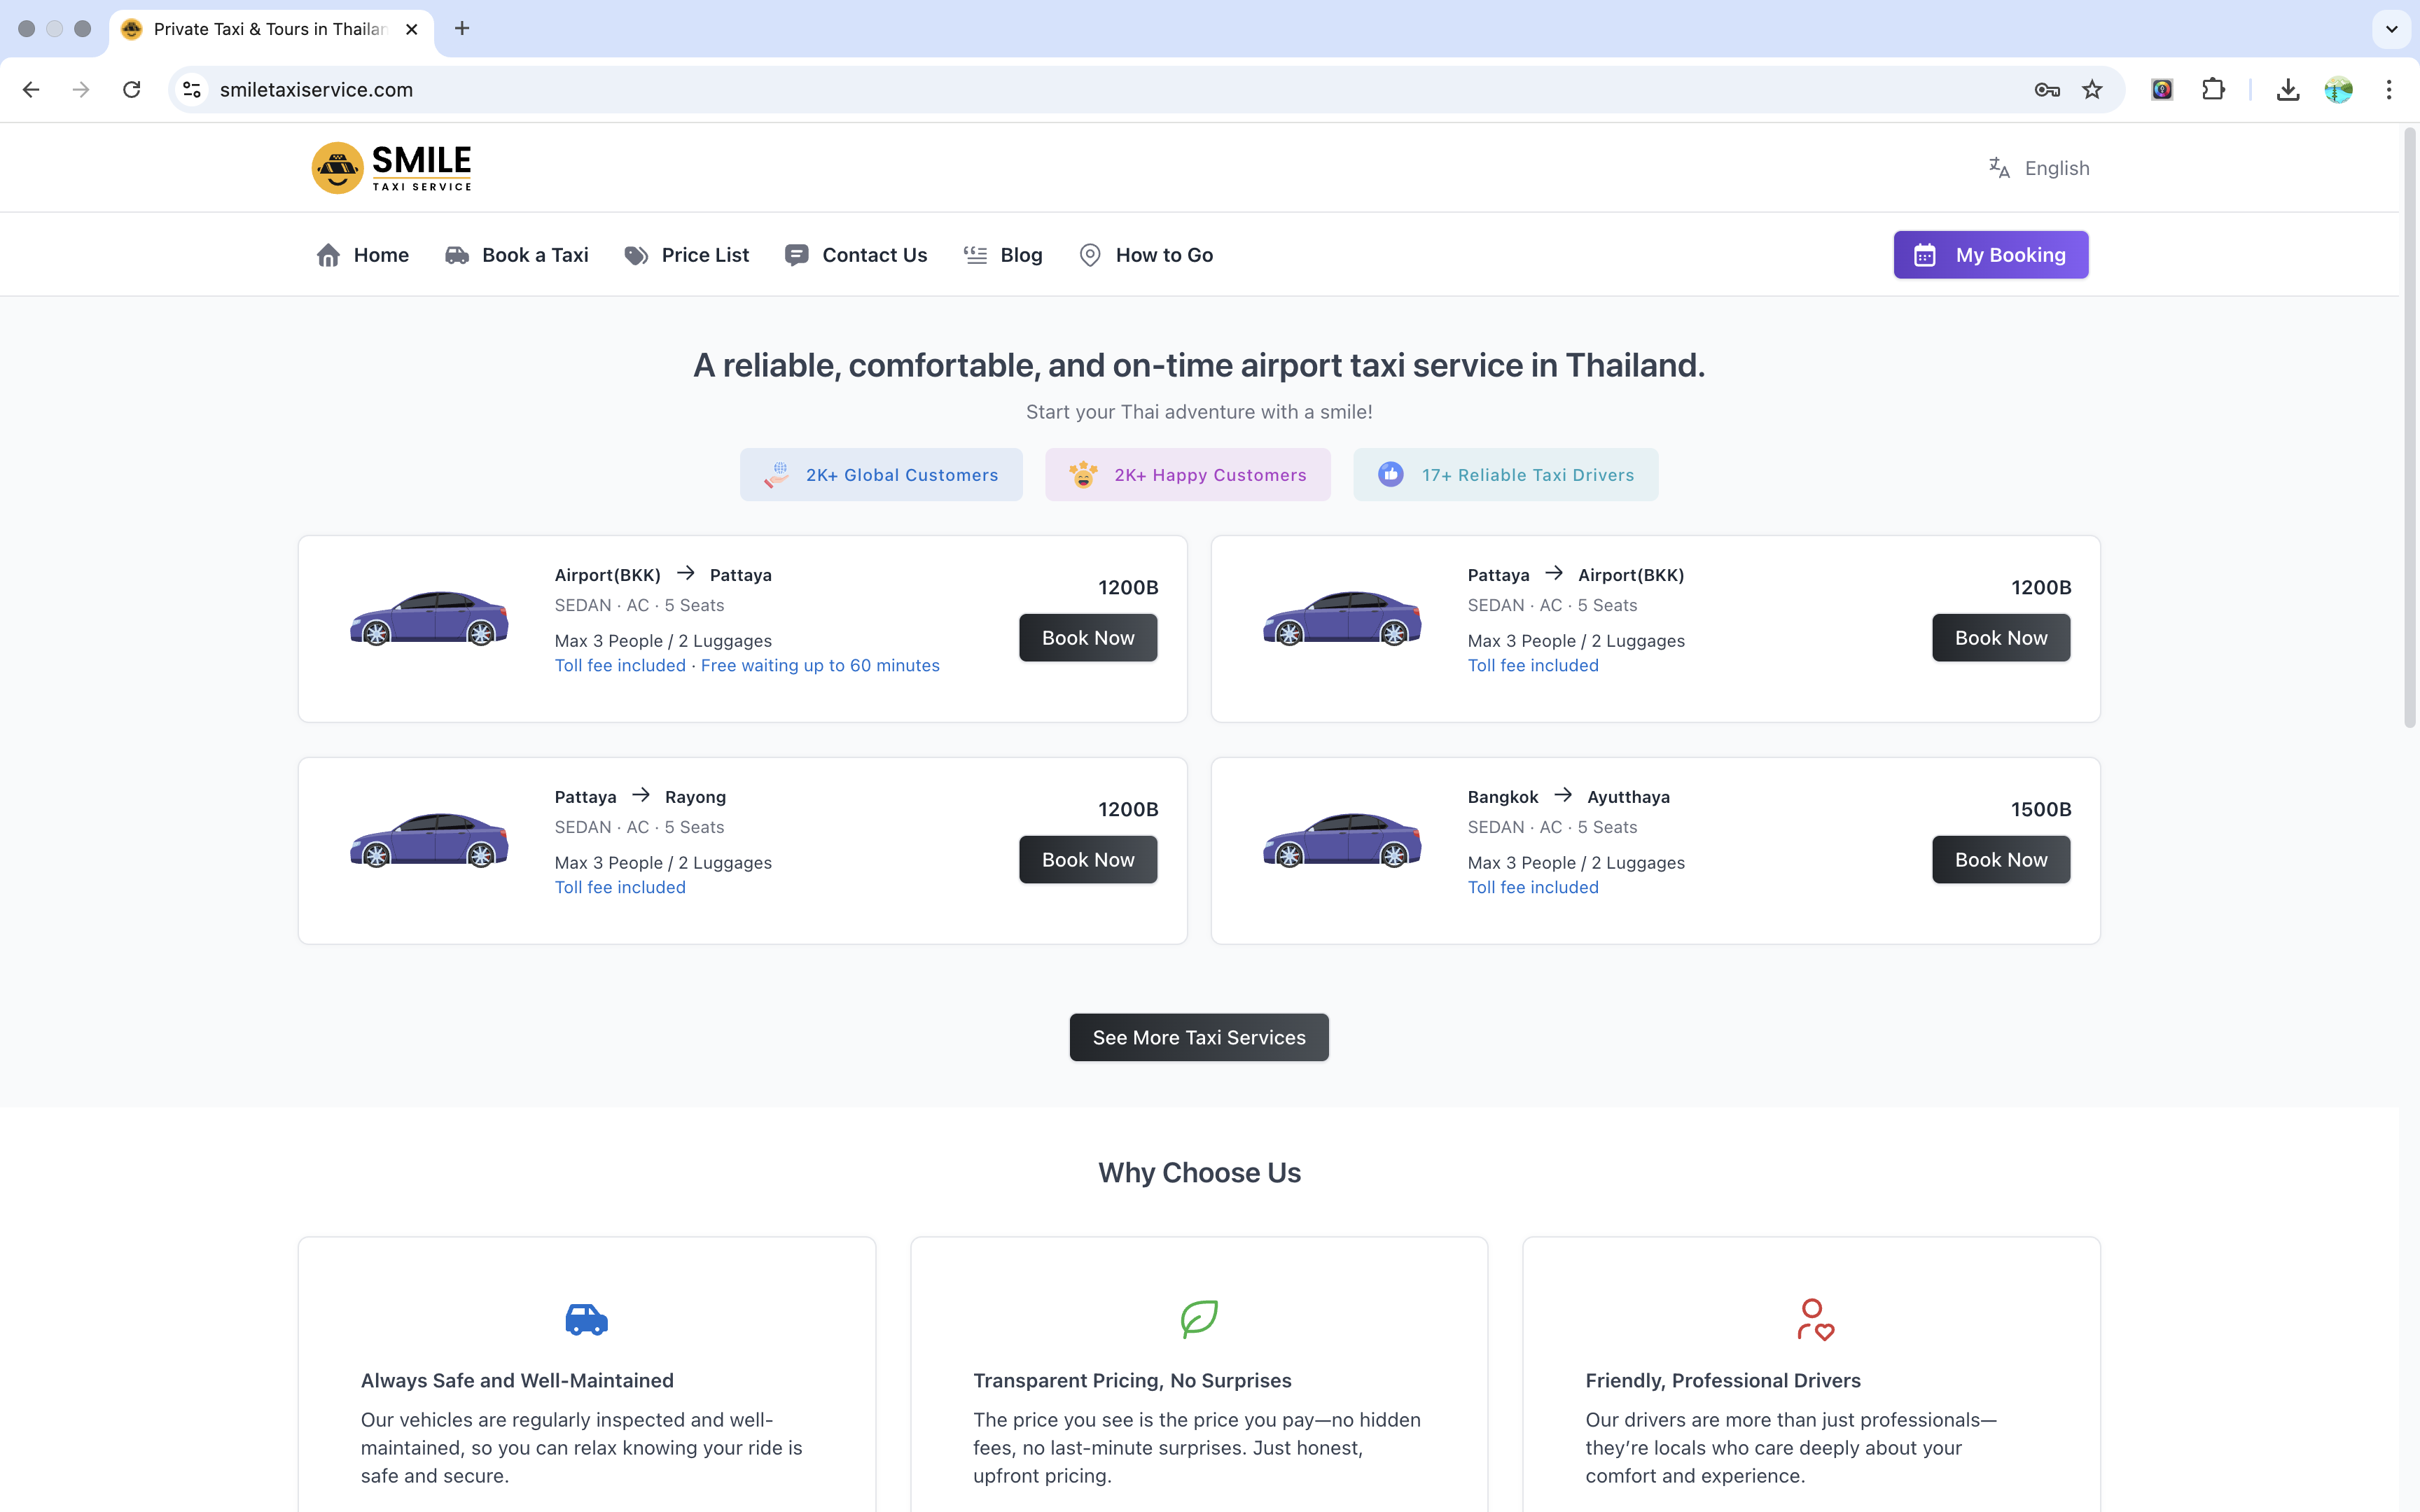Open the How to Go menu item
The image size is (2420, 1512).
point(1146,255)
